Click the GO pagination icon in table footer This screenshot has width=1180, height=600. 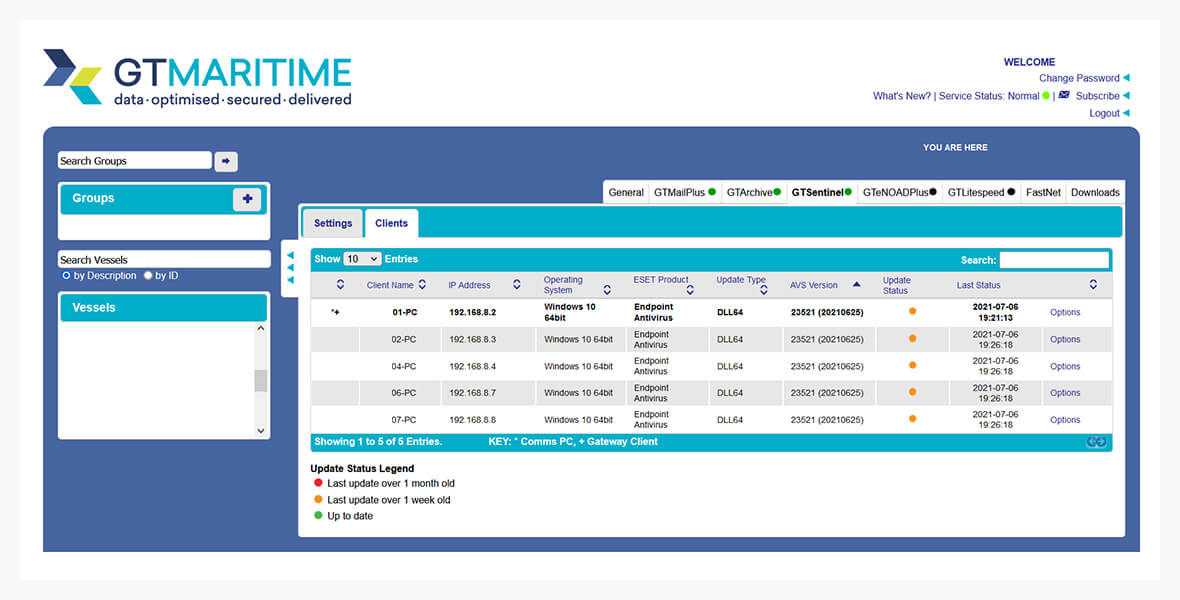1096,442
